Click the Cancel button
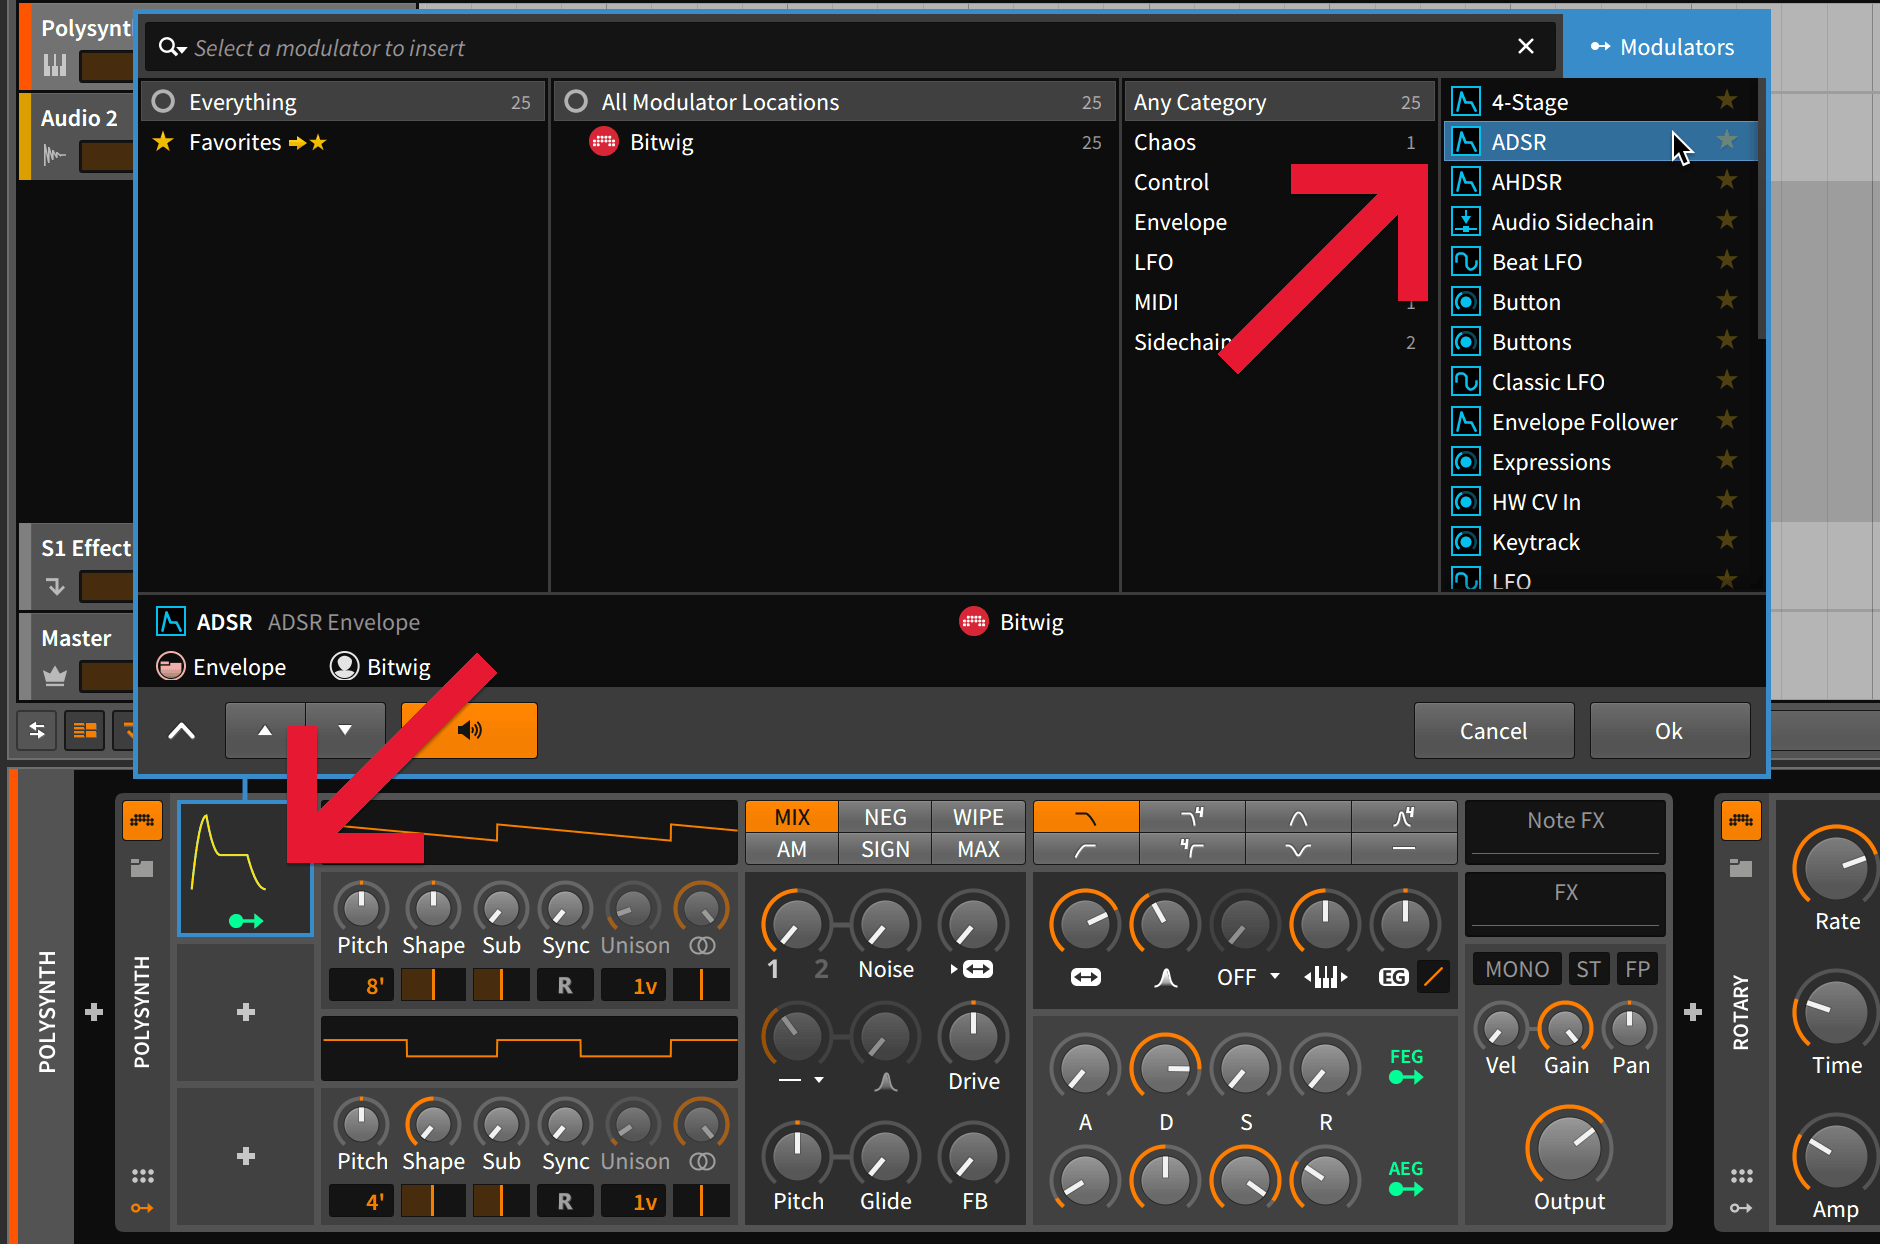The height and width of the screenshot is (1244, 1880). pos(1493,730)
